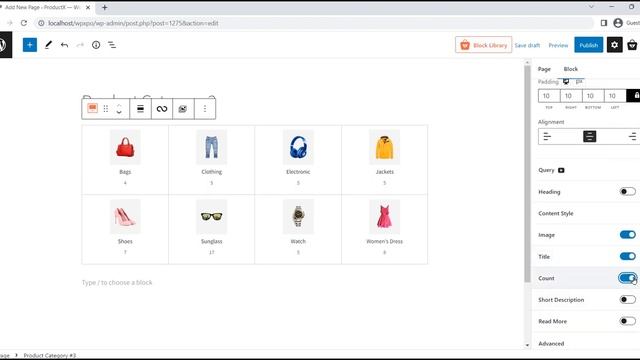
Task: Click the Jackets category title
Action: point(384,172)
